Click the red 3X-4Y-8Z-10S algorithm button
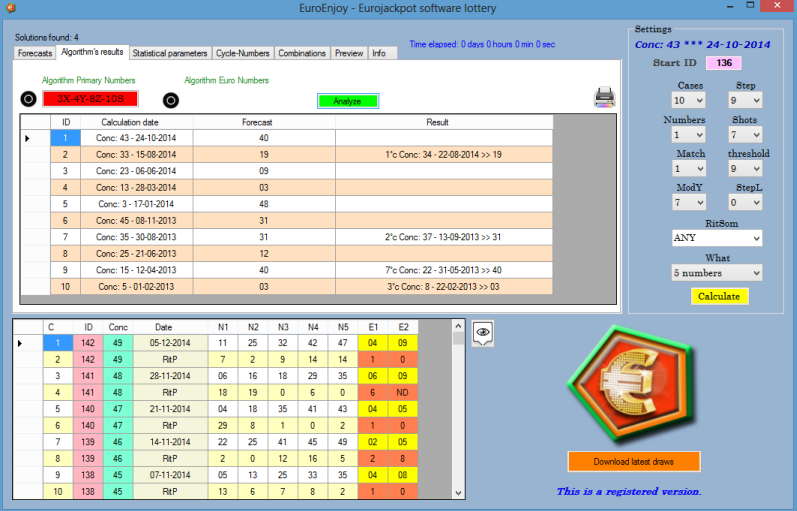 click(90, 99)
